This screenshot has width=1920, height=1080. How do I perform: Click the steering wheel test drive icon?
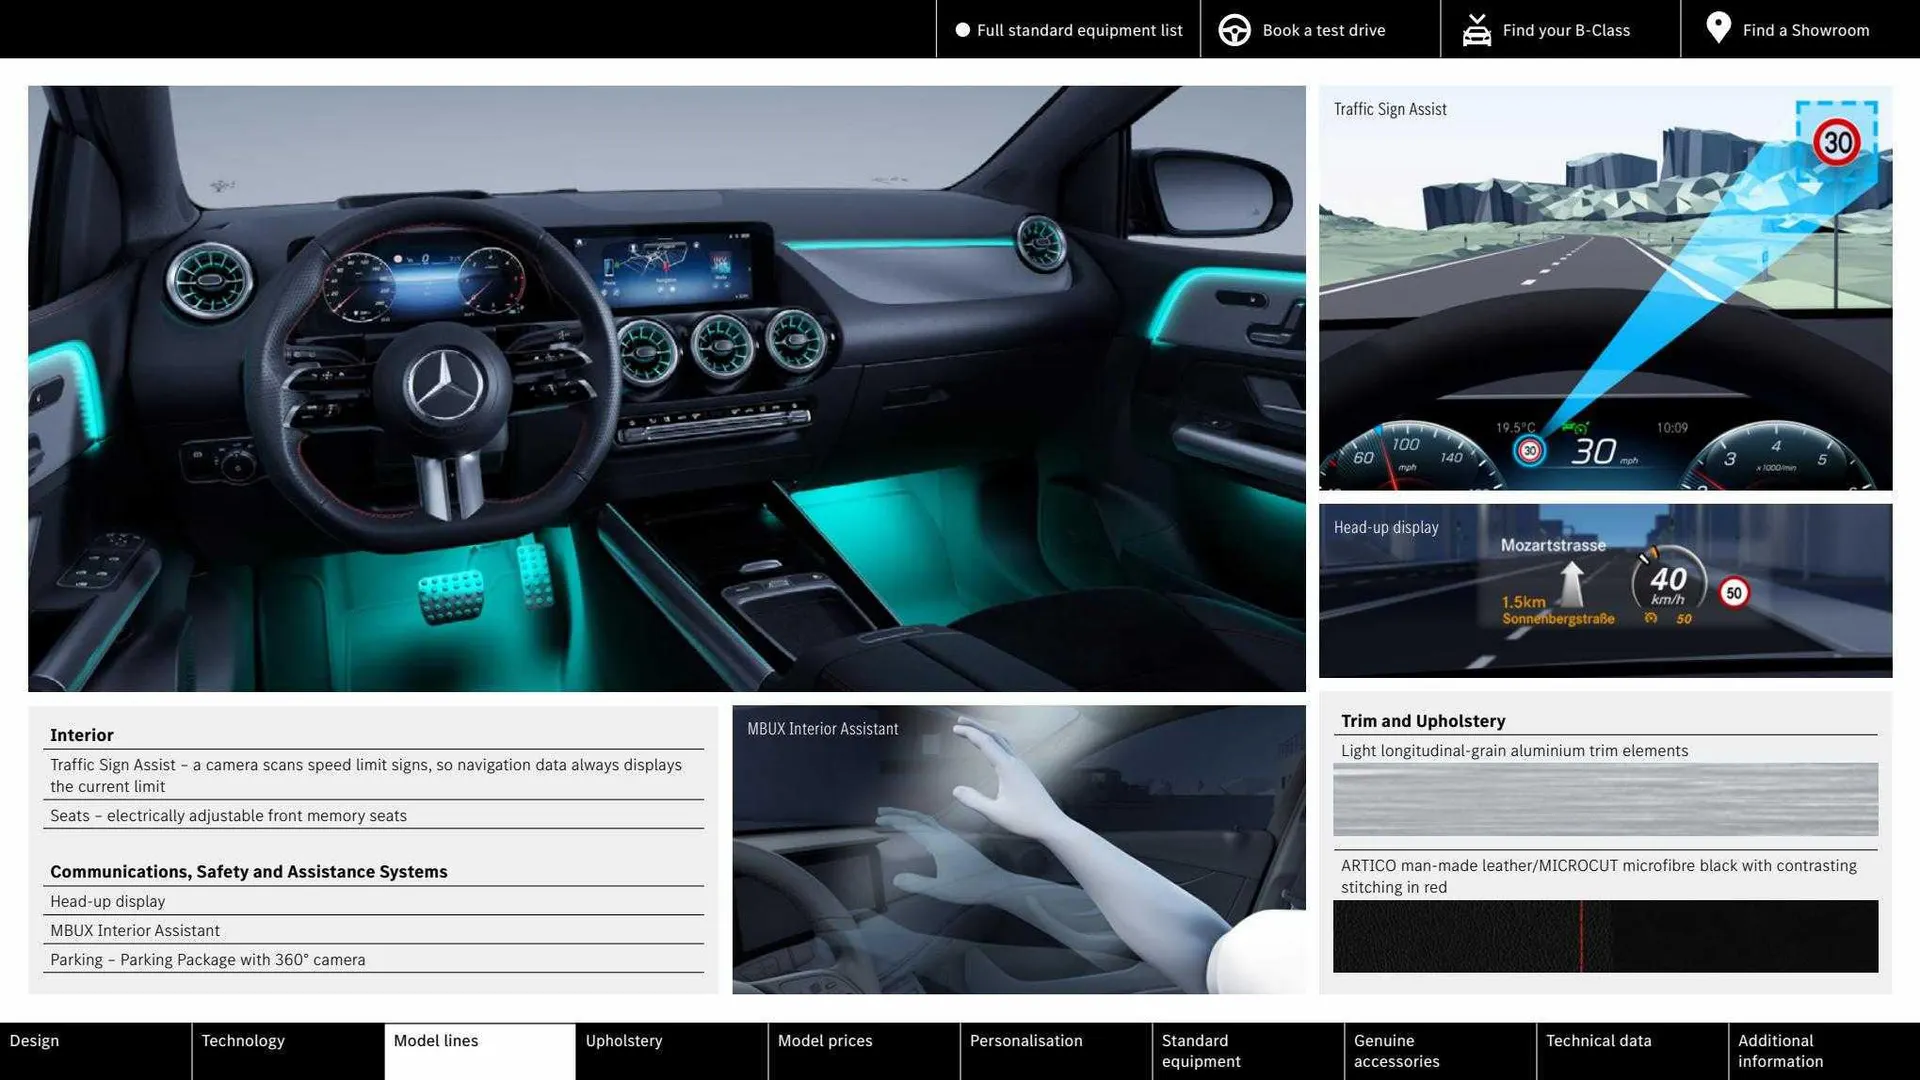click(x=1234, y=30)
